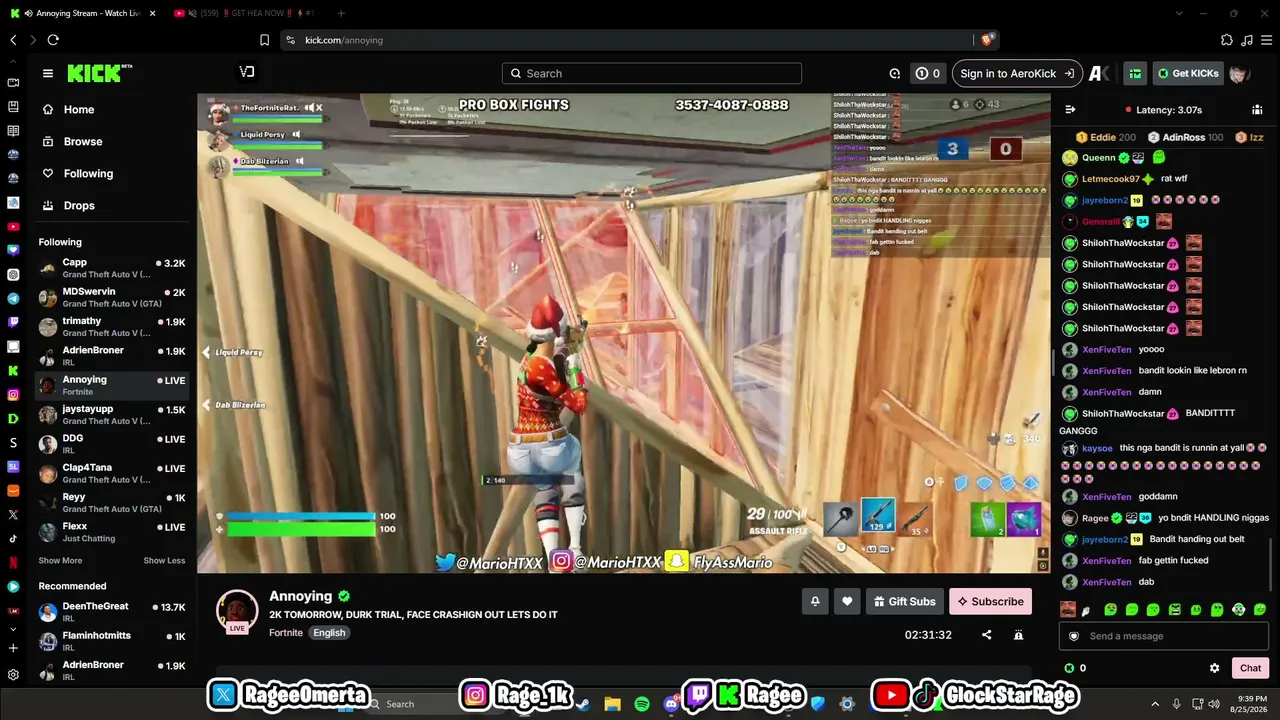Open Spotify from the Windows taskbar
This screenshot has height=720, width=1280.
[x=642, y=704]
